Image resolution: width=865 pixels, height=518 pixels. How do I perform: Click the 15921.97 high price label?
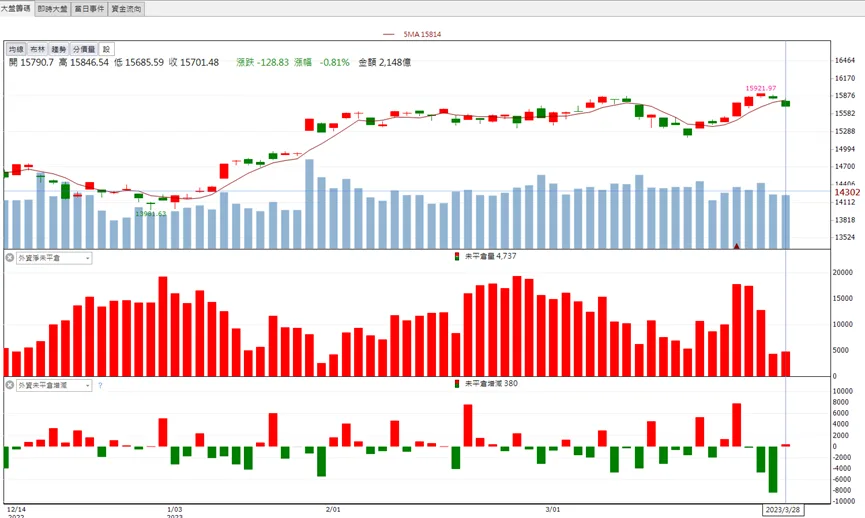[x=761, y=88]
